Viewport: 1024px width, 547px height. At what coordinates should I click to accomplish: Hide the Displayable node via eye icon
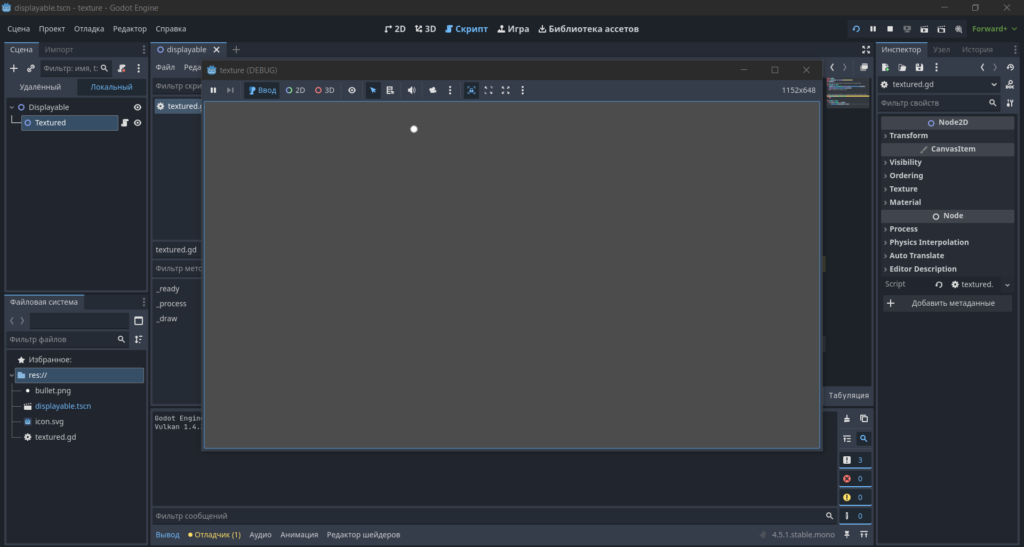click(x=137, y=107)
